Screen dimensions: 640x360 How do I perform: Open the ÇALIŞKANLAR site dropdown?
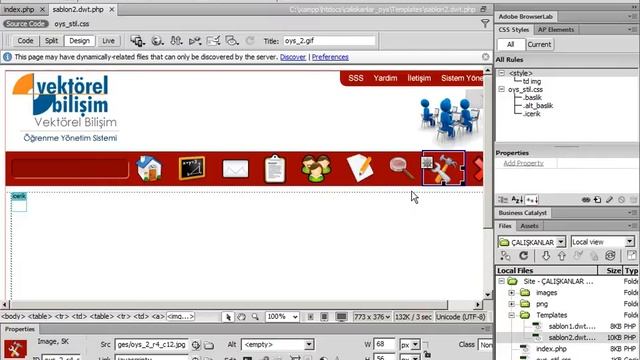pos(561,242)
